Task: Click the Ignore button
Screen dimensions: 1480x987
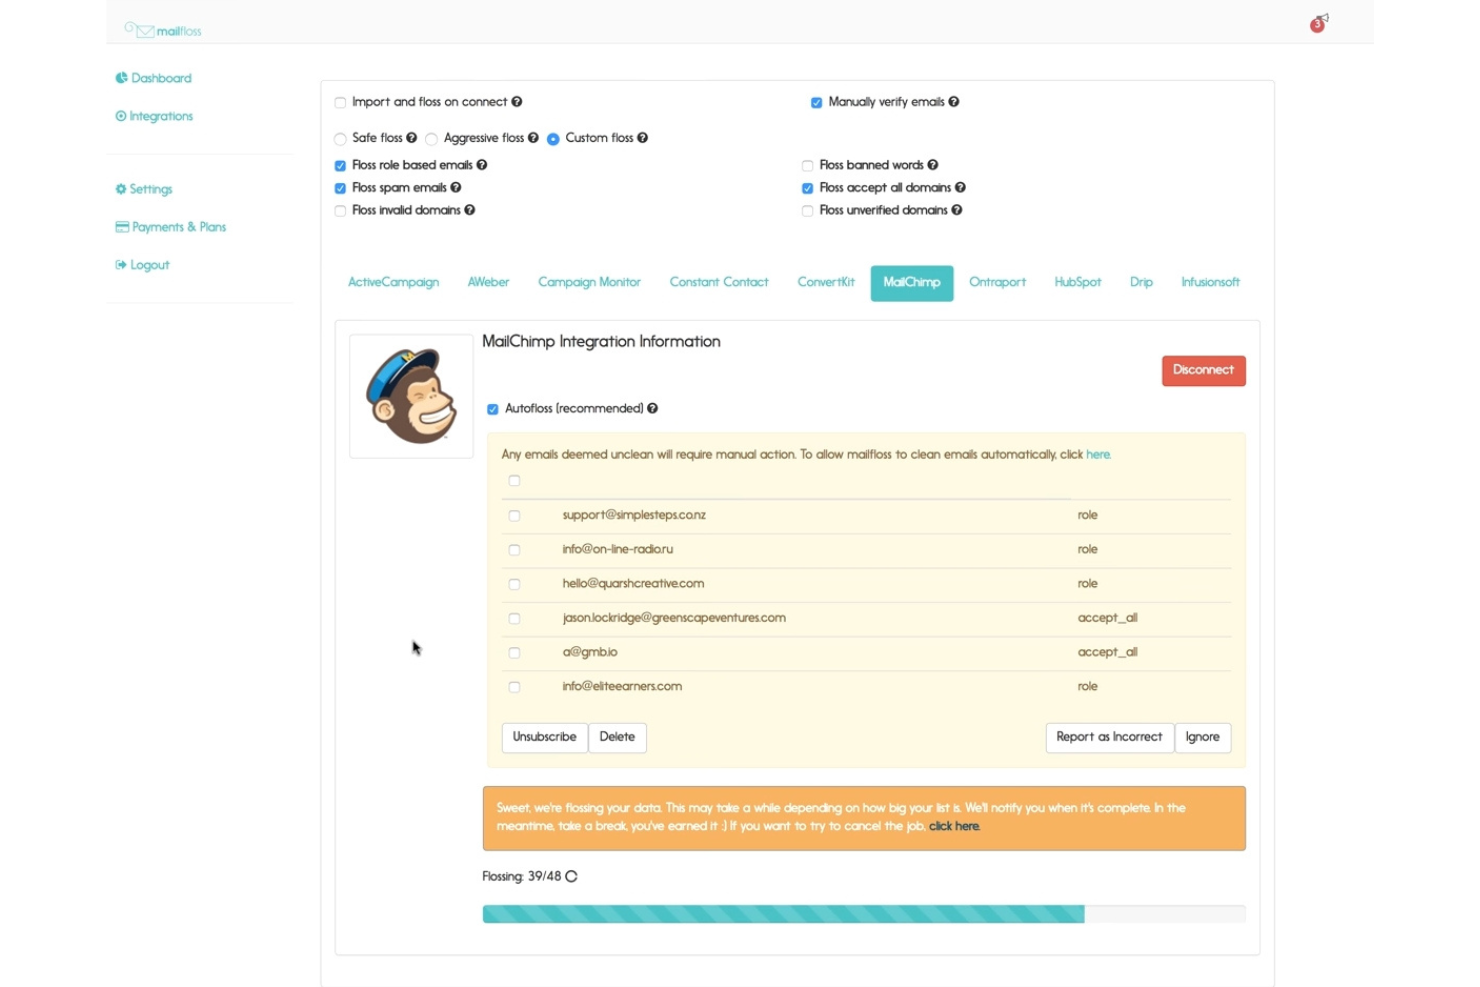Action: click(1202, 738)
